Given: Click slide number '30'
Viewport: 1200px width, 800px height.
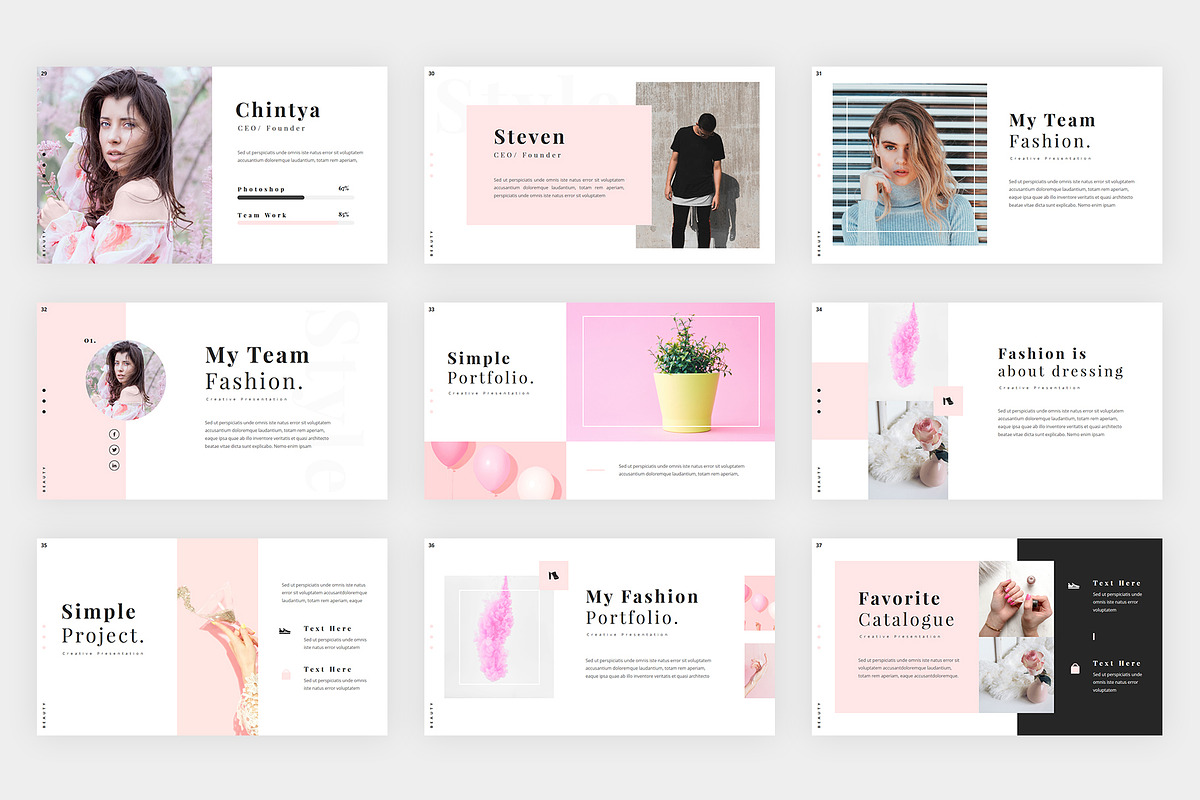Looking at the screenshot, I should click(x=431, y=73).
